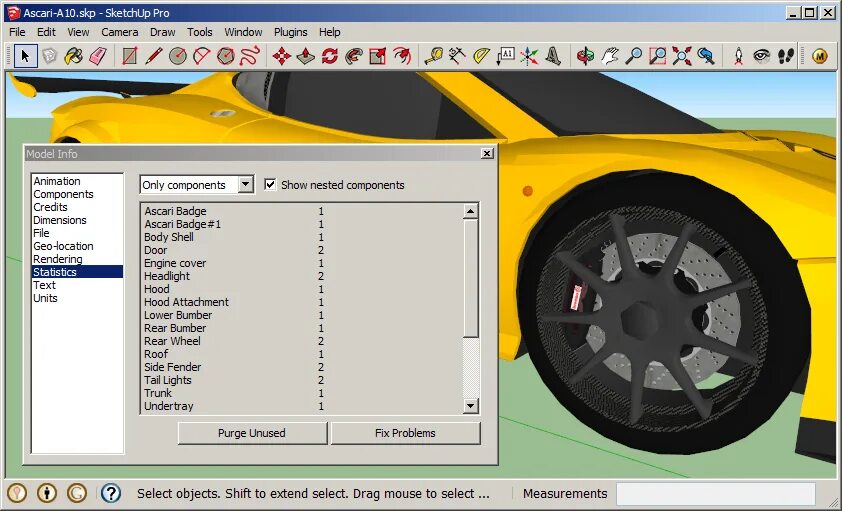Open the Camera menu

tap(120, 32)
